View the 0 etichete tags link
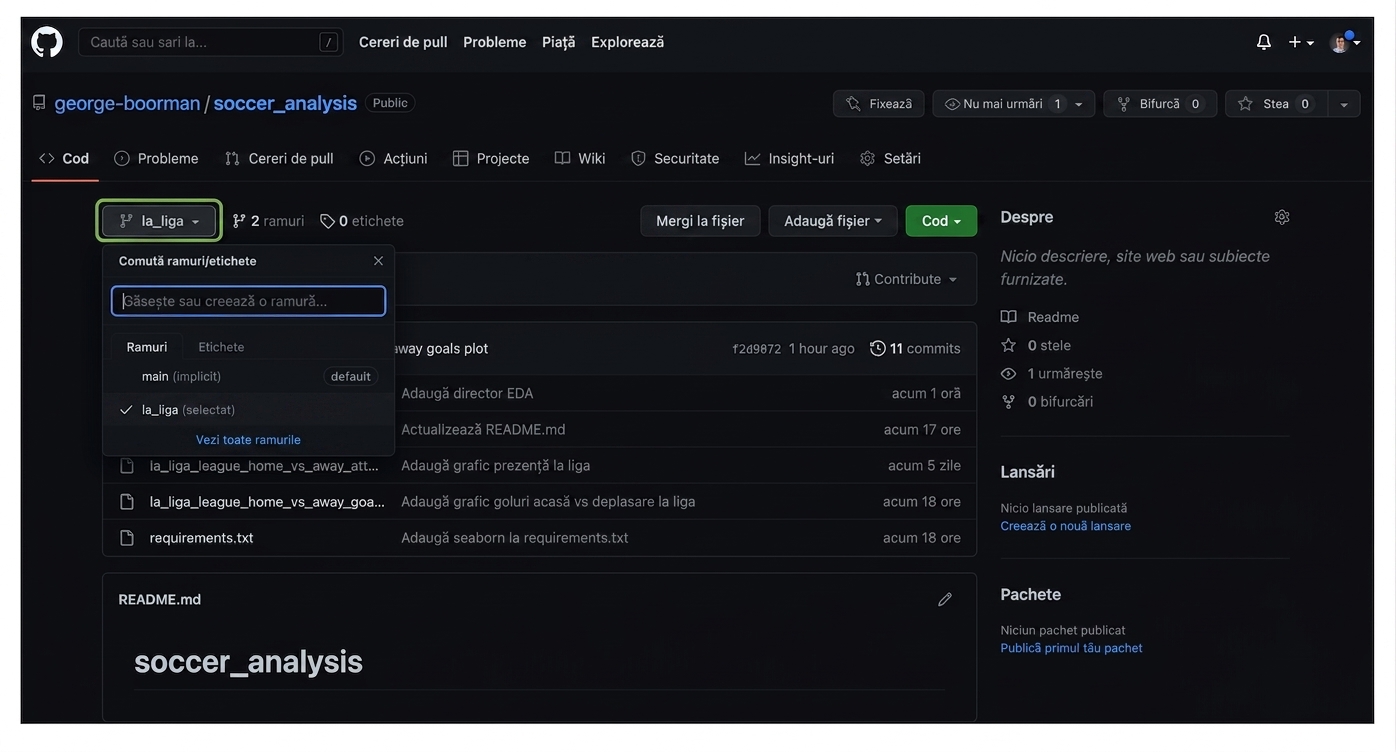 tap(362, 221)
